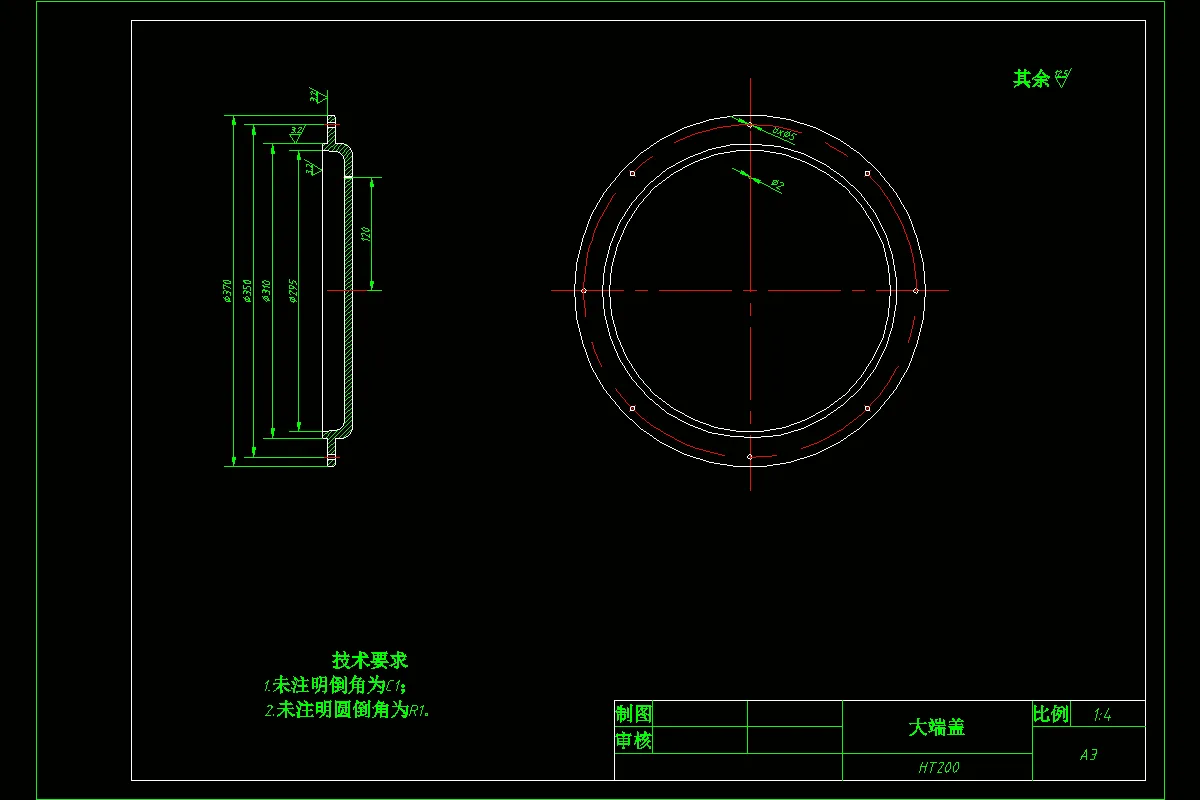This screenshot has height=800, width=1200.
Task: Click the 制图 title block cell
Action: click(634, 714)
